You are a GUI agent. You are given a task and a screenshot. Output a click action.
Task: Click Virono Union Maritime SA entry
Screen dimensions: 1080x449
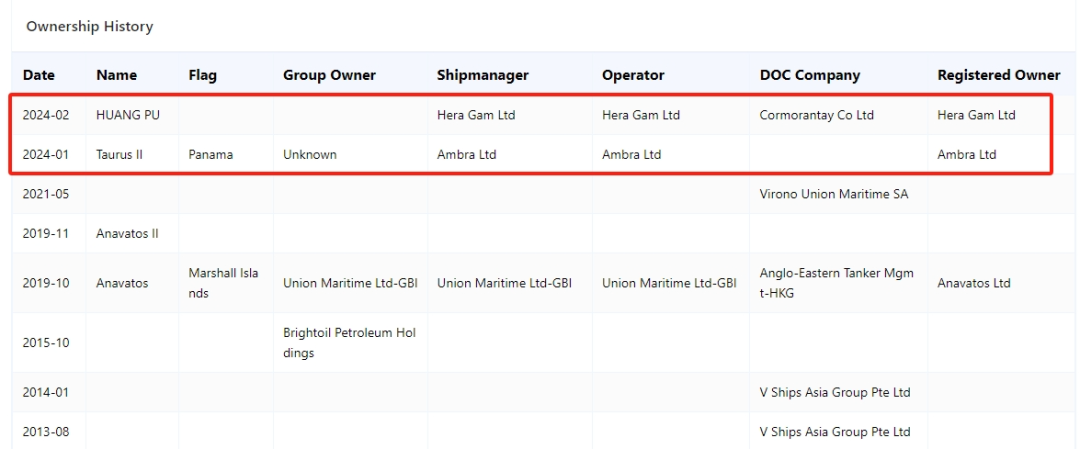833,194
